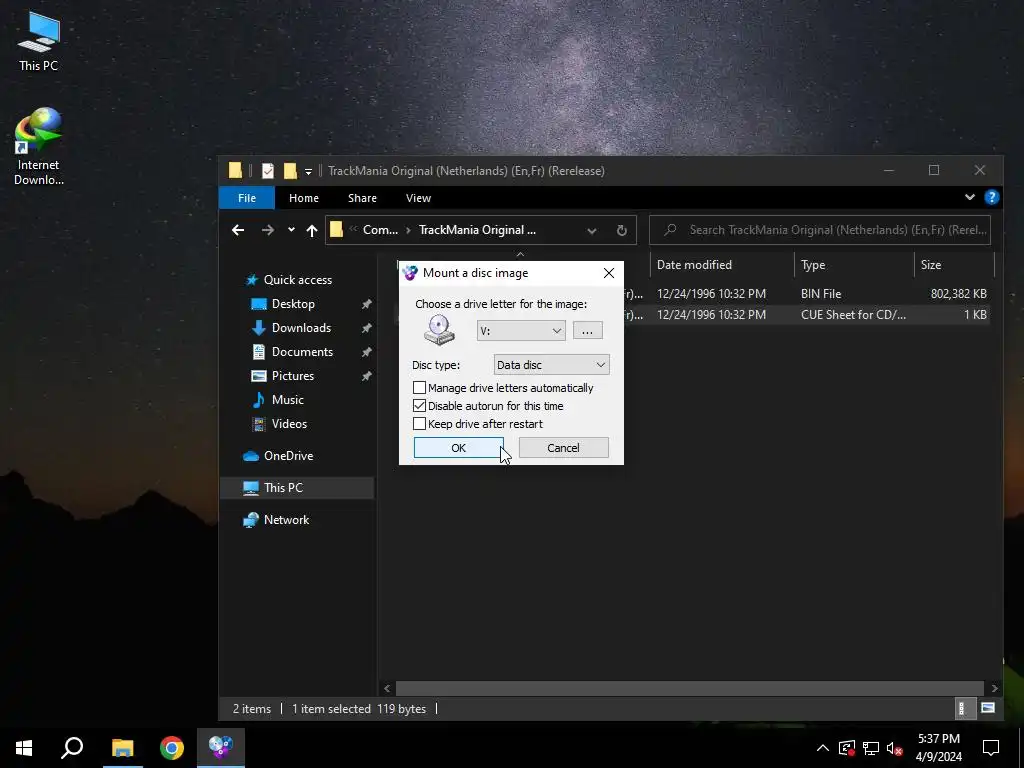
Task: Expand the Explorer ribbon chevron
Action: coord(970,197)
